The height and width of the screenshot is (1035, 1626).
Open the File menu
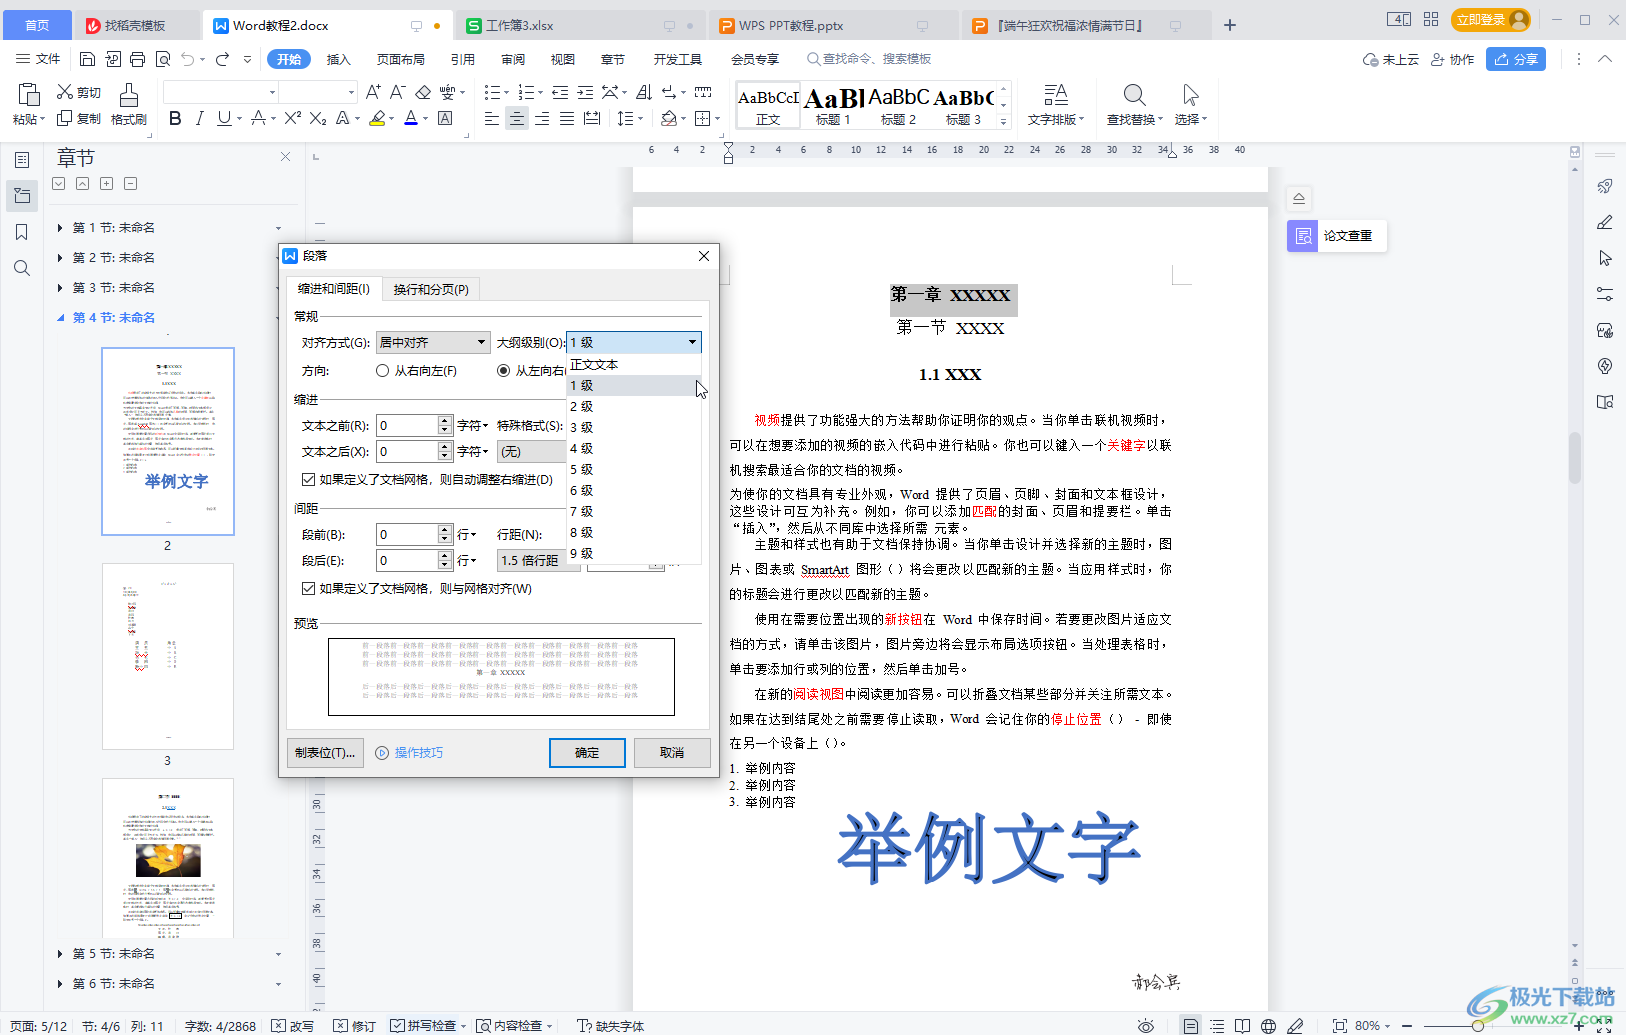tap(38, 59)
